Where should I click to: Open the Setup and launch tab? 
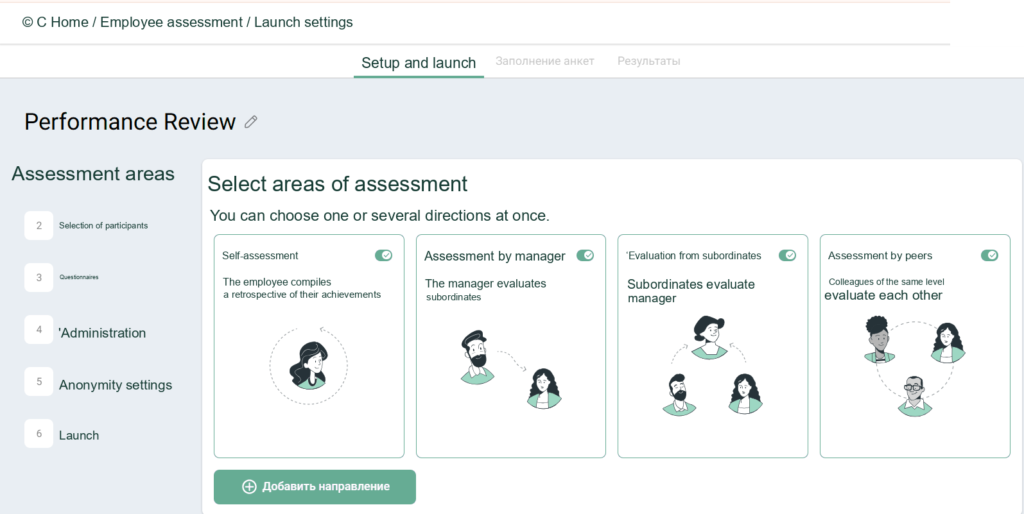point(419,63)
